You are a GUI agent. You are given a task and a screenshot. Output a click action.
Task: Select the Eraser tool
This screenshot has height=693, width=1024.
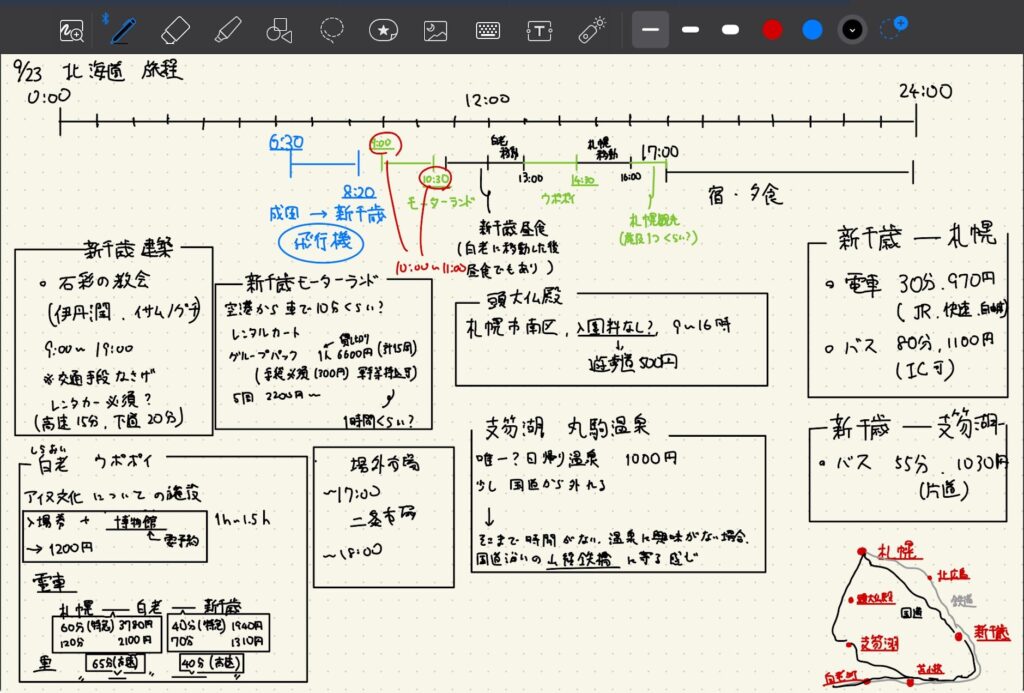click(175, 30)
